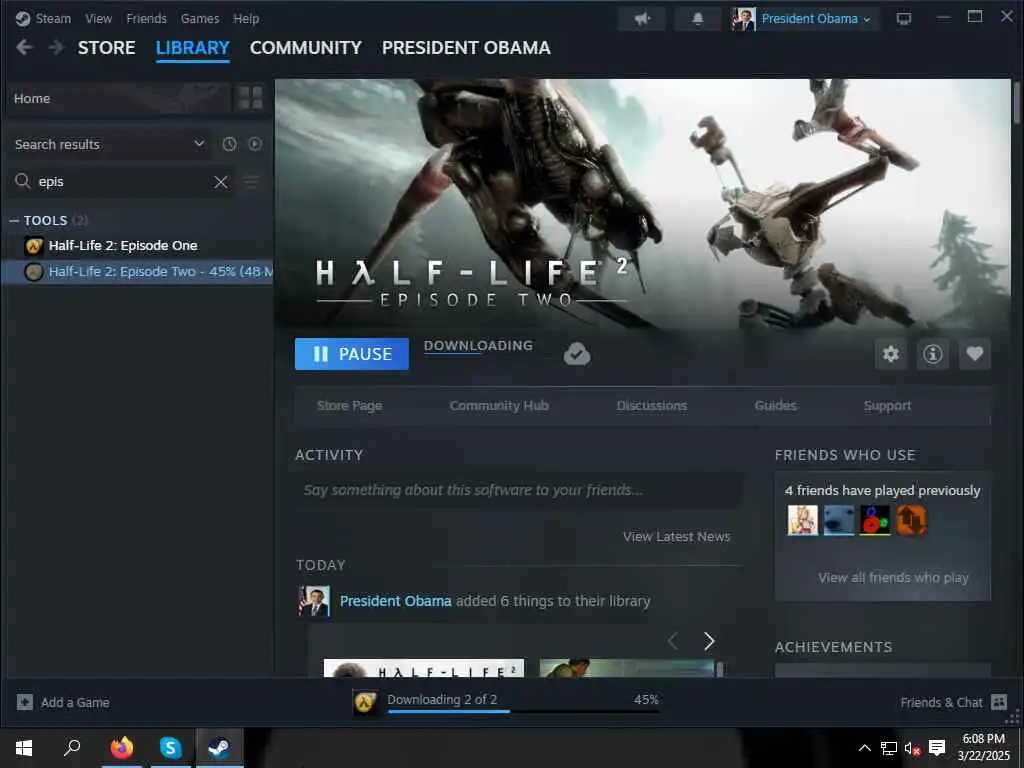Screen dimensions: 1024x768
Task: Open Windows Start menu
Action: [24, 748]
